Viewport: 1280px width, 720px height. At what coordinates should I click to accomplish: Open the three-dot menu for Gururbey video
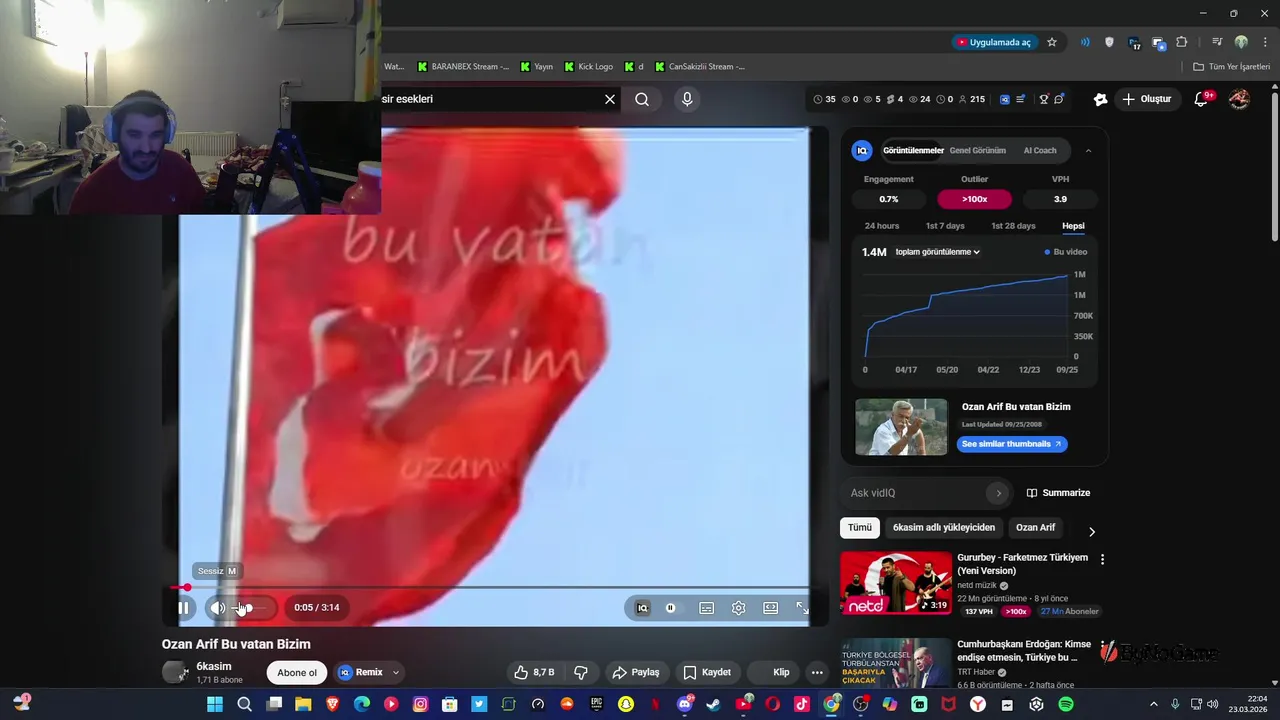coord(1102,559)
